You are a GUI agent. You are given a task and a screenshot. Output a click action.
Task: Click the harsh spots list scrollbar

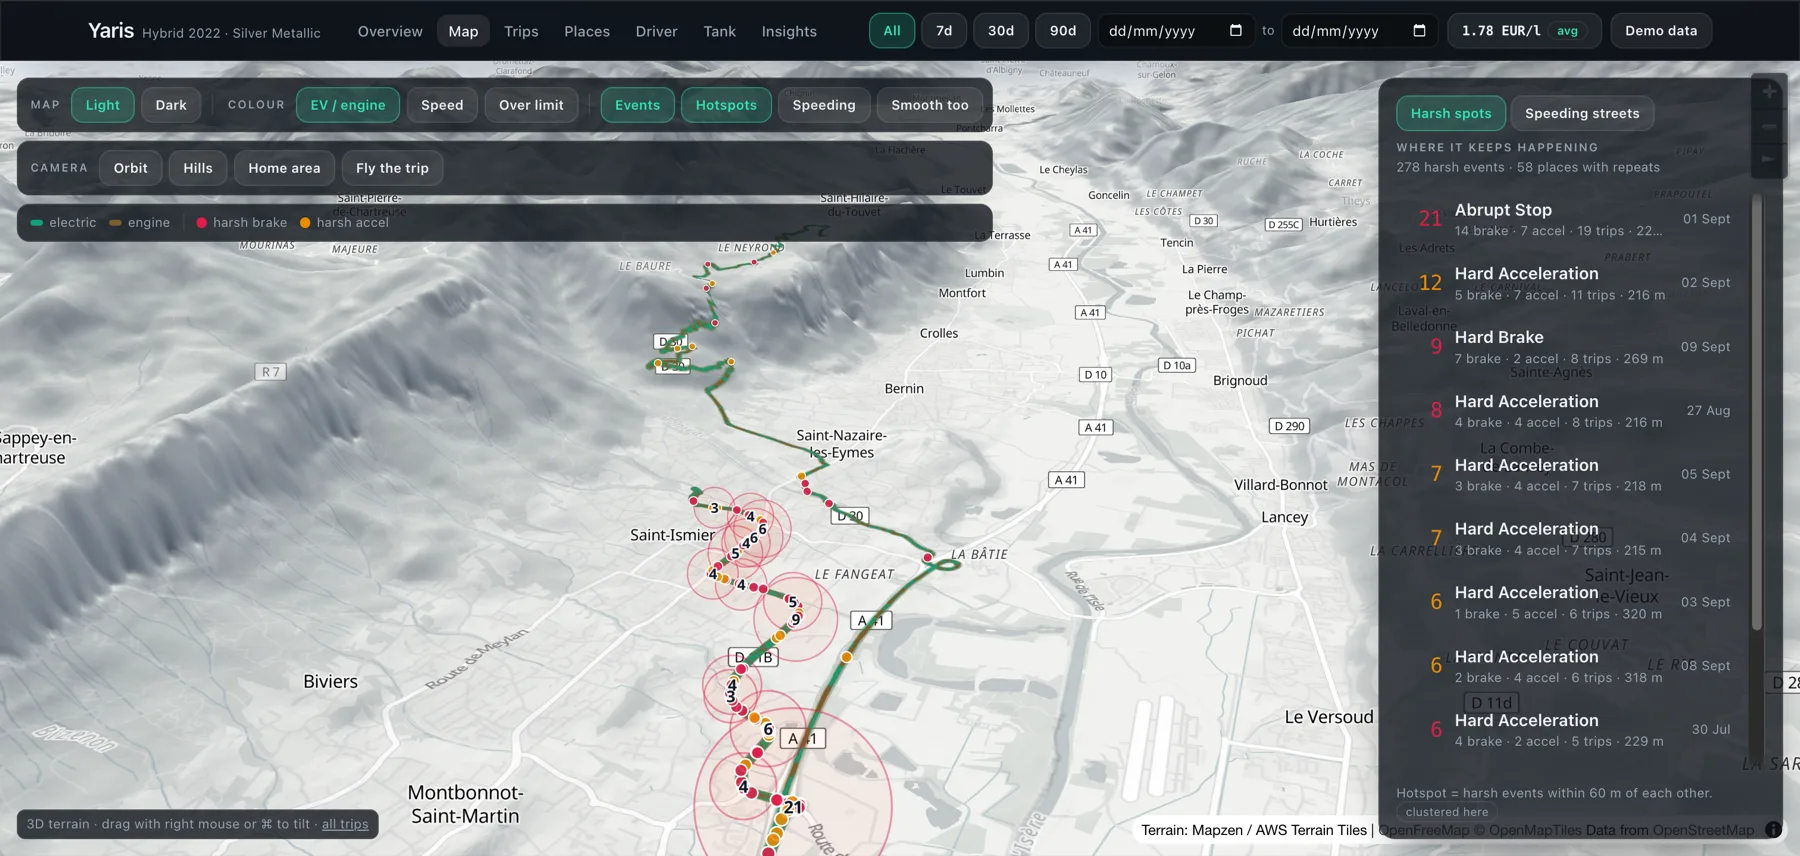[1757, 410]
